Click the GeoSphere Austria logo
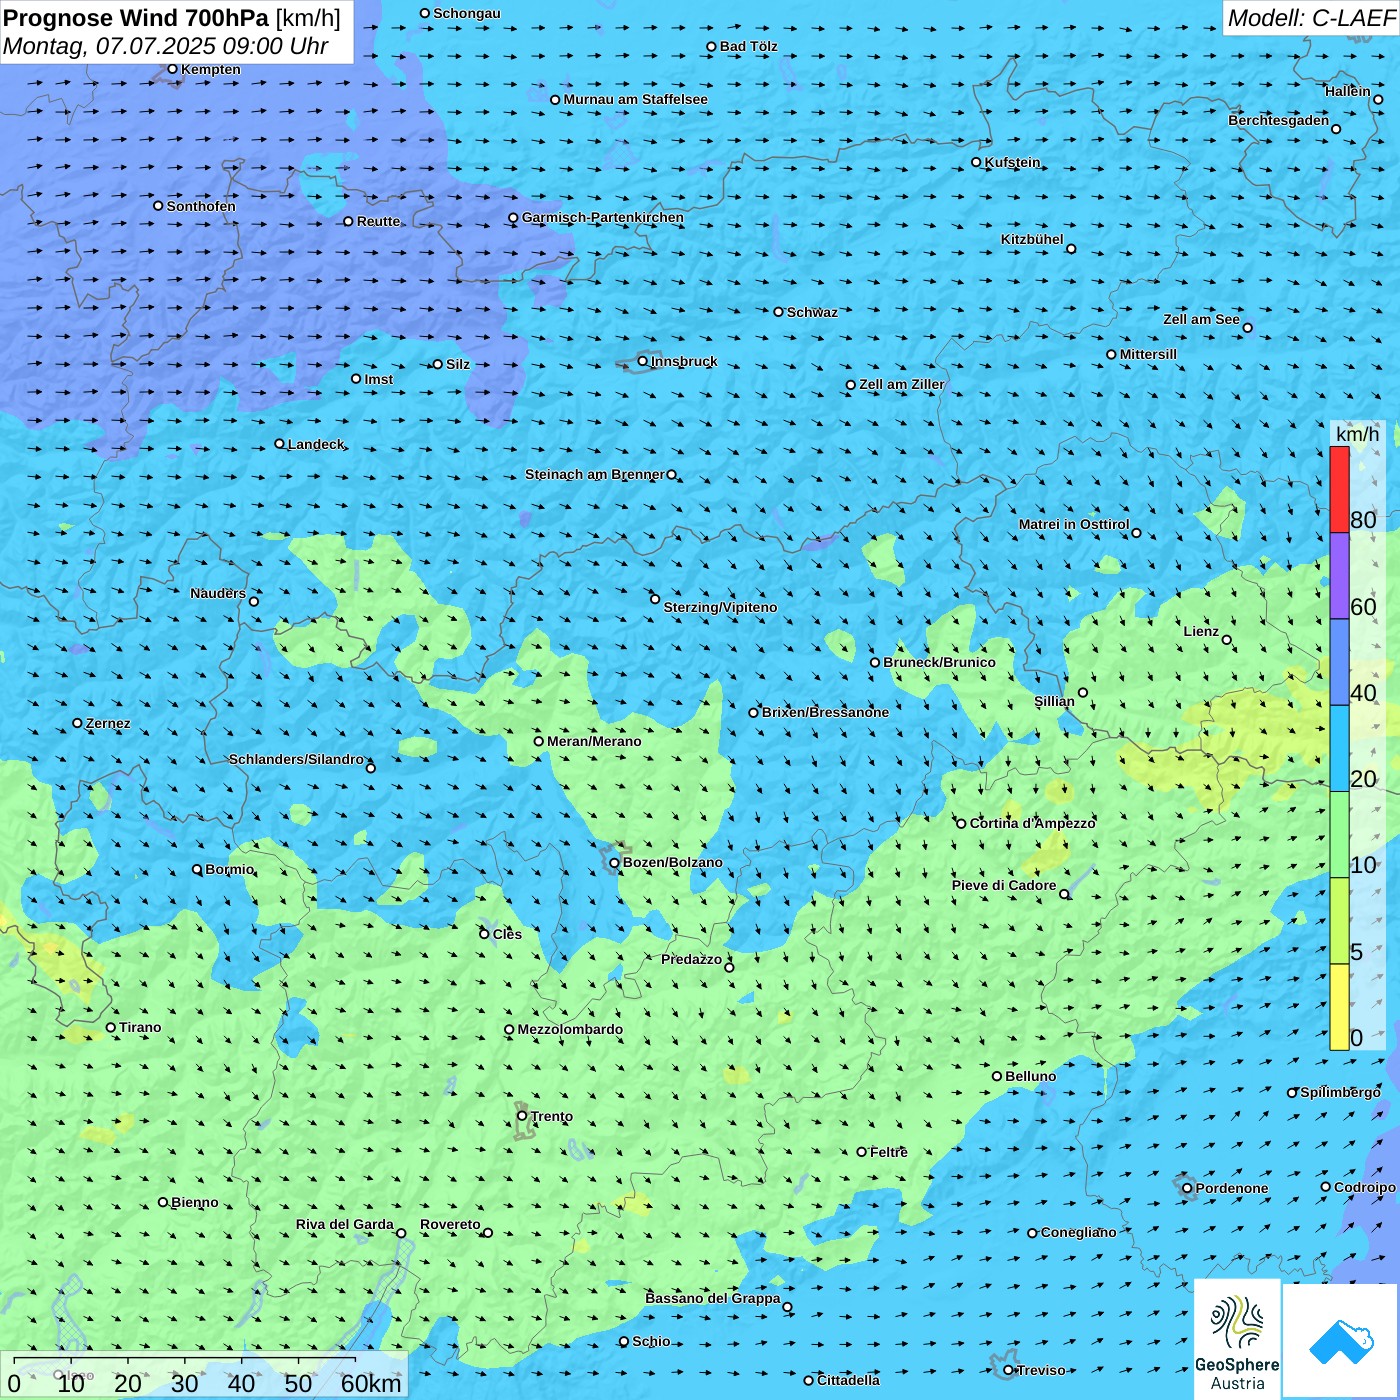The height and width of the screenshot is (1400, 1400). (1237, 1338)
